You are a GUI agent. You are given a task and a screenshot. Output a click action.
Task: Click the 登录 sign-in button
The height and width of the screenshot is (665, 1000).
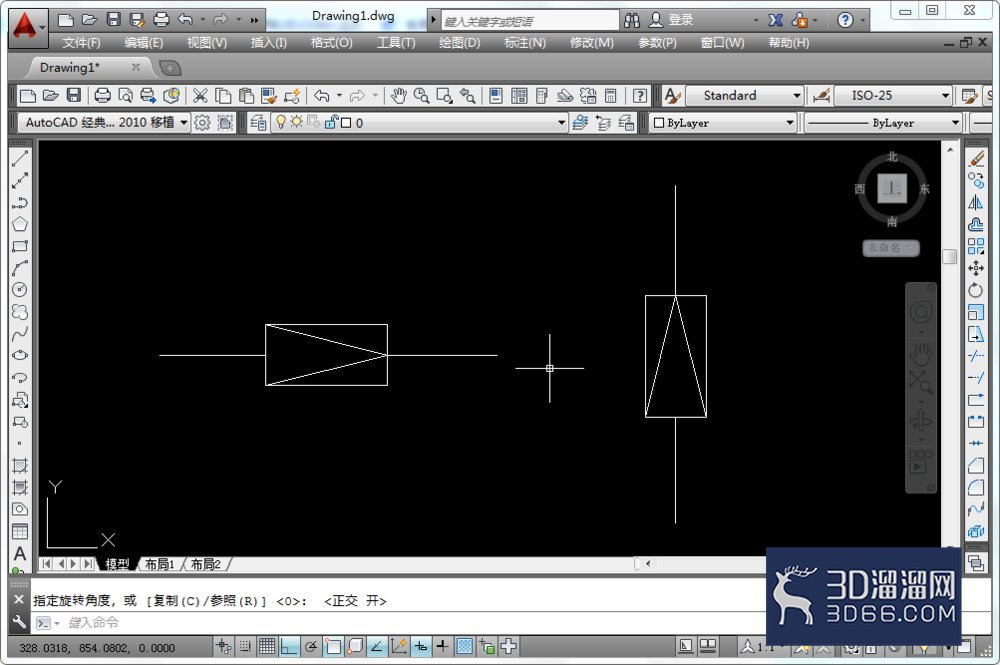point(671,20)
